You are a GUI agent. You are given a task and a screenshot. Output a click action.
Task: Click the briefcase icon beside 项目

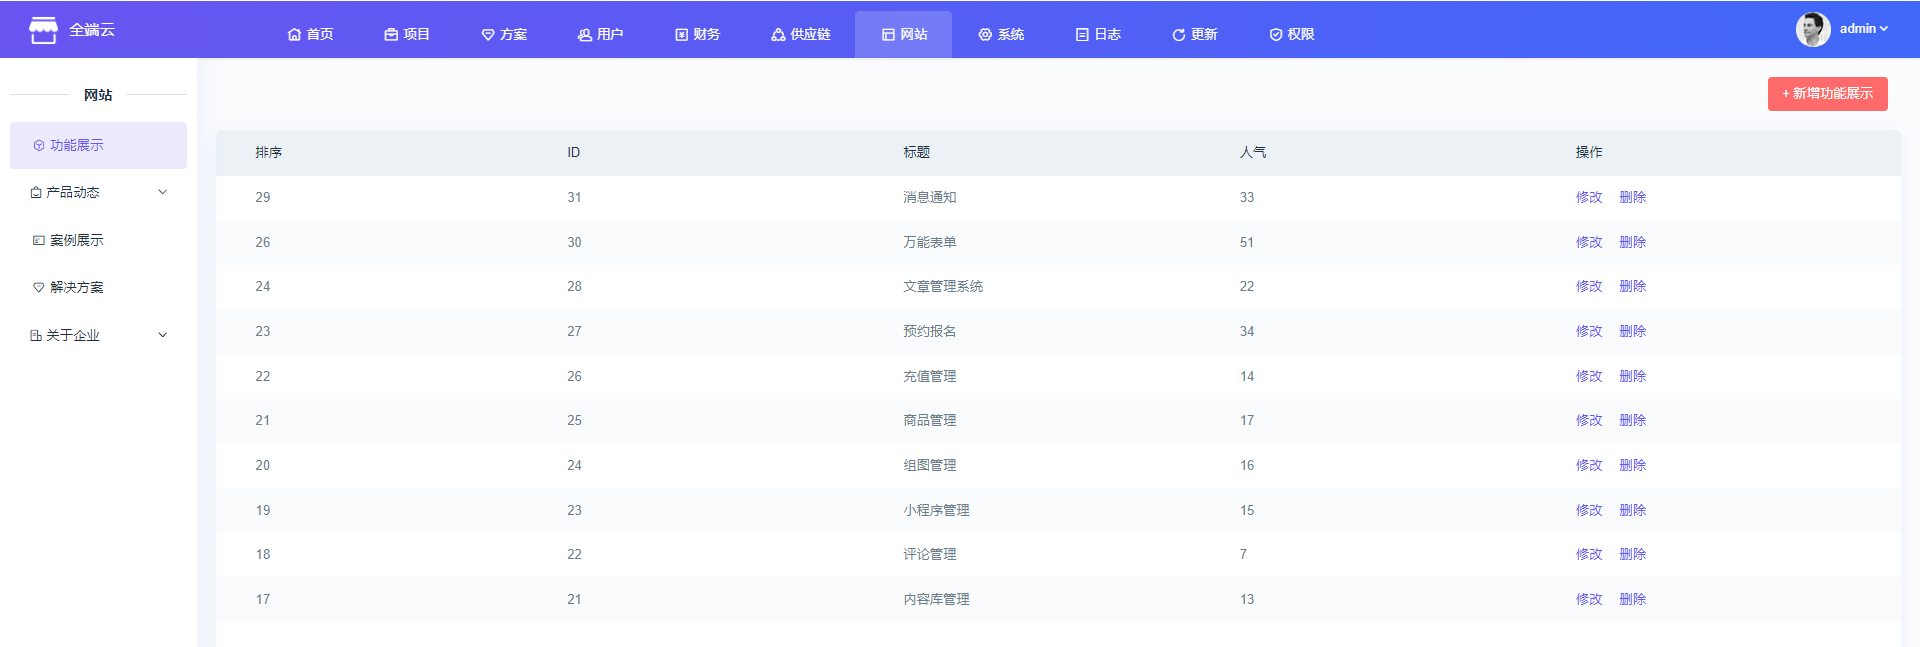point(391,35)
